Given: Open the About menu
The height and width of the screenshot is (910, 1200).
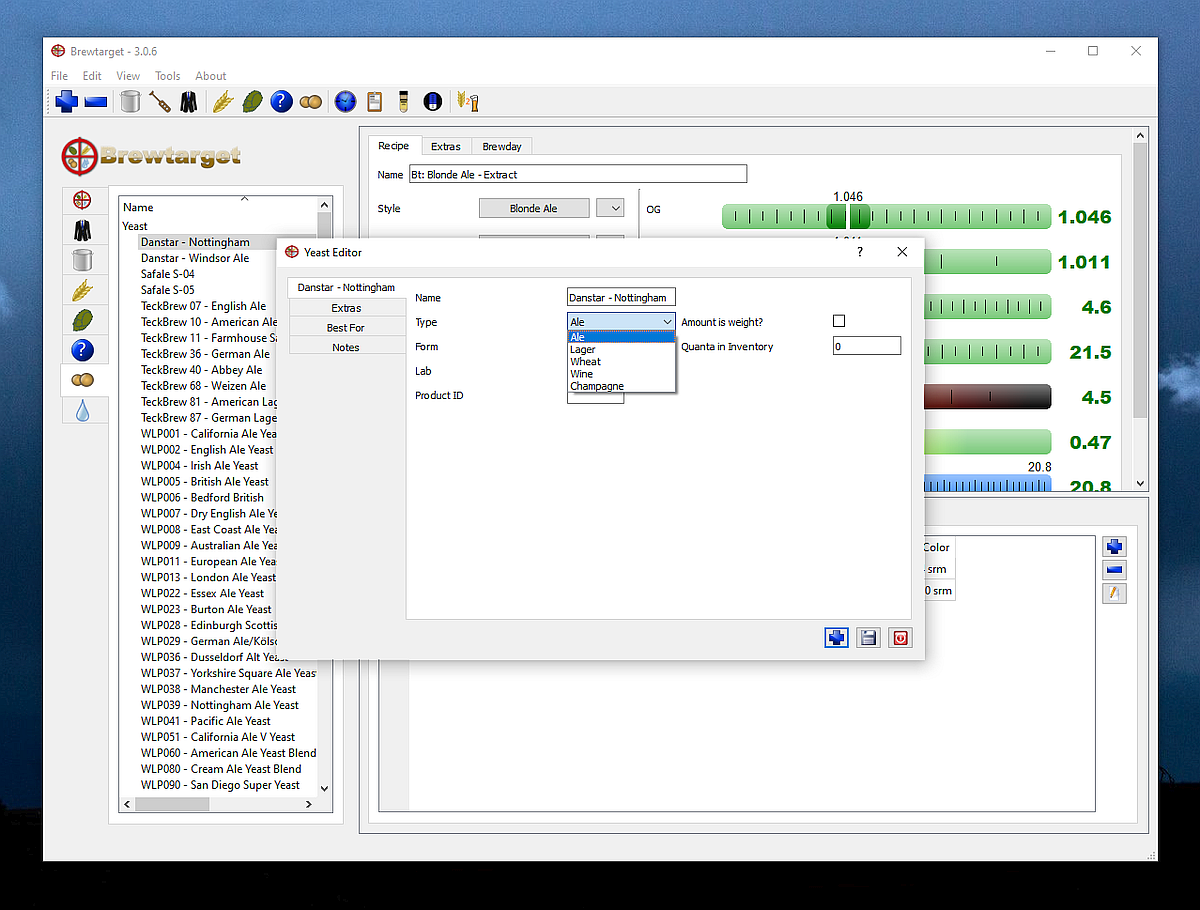Looking at the screenshot, I should (x=211, y=76).
